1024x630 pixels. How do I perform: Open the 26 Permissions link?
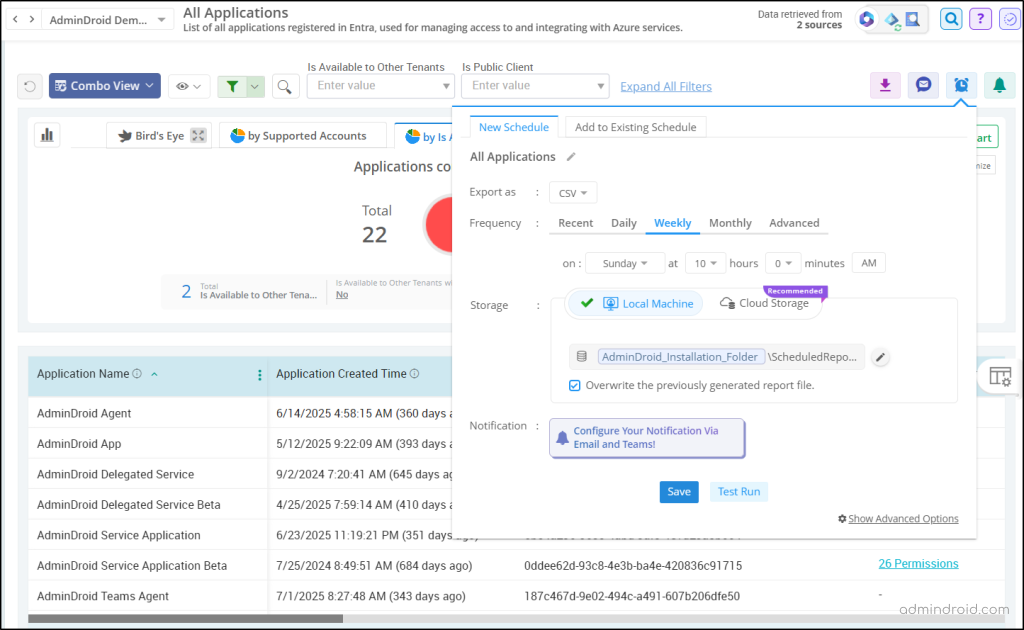click(918, 563)
